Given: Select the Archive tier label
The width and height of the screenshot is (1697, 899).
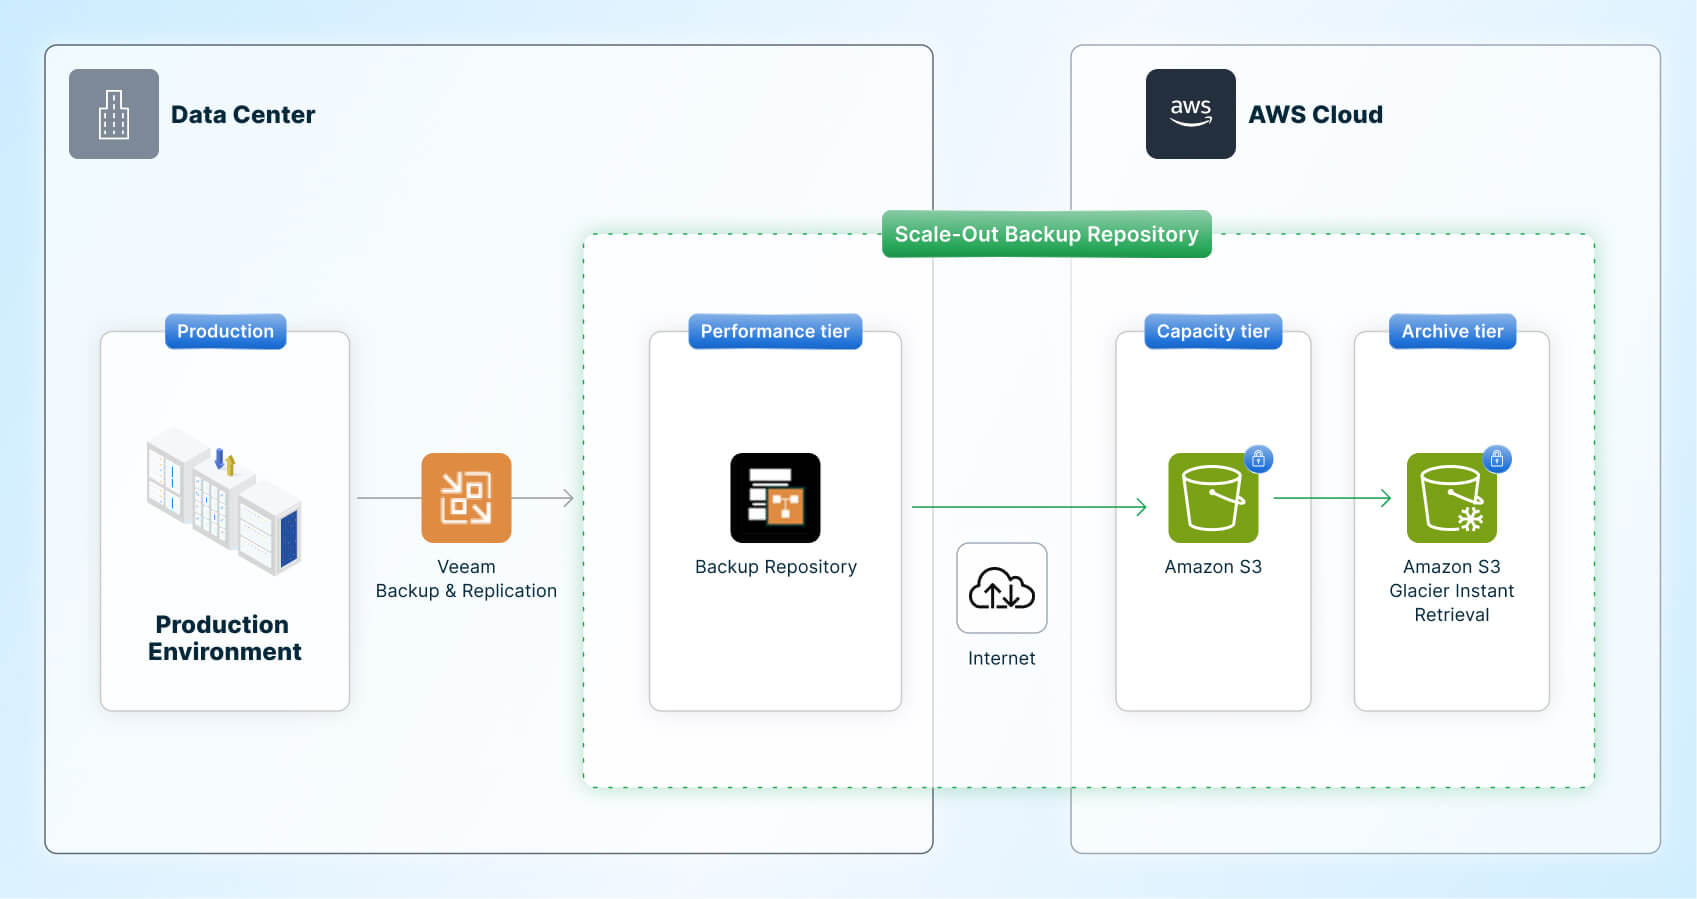Looking at the screenshot, I should pyautogui.click(x=1452, y=331).
